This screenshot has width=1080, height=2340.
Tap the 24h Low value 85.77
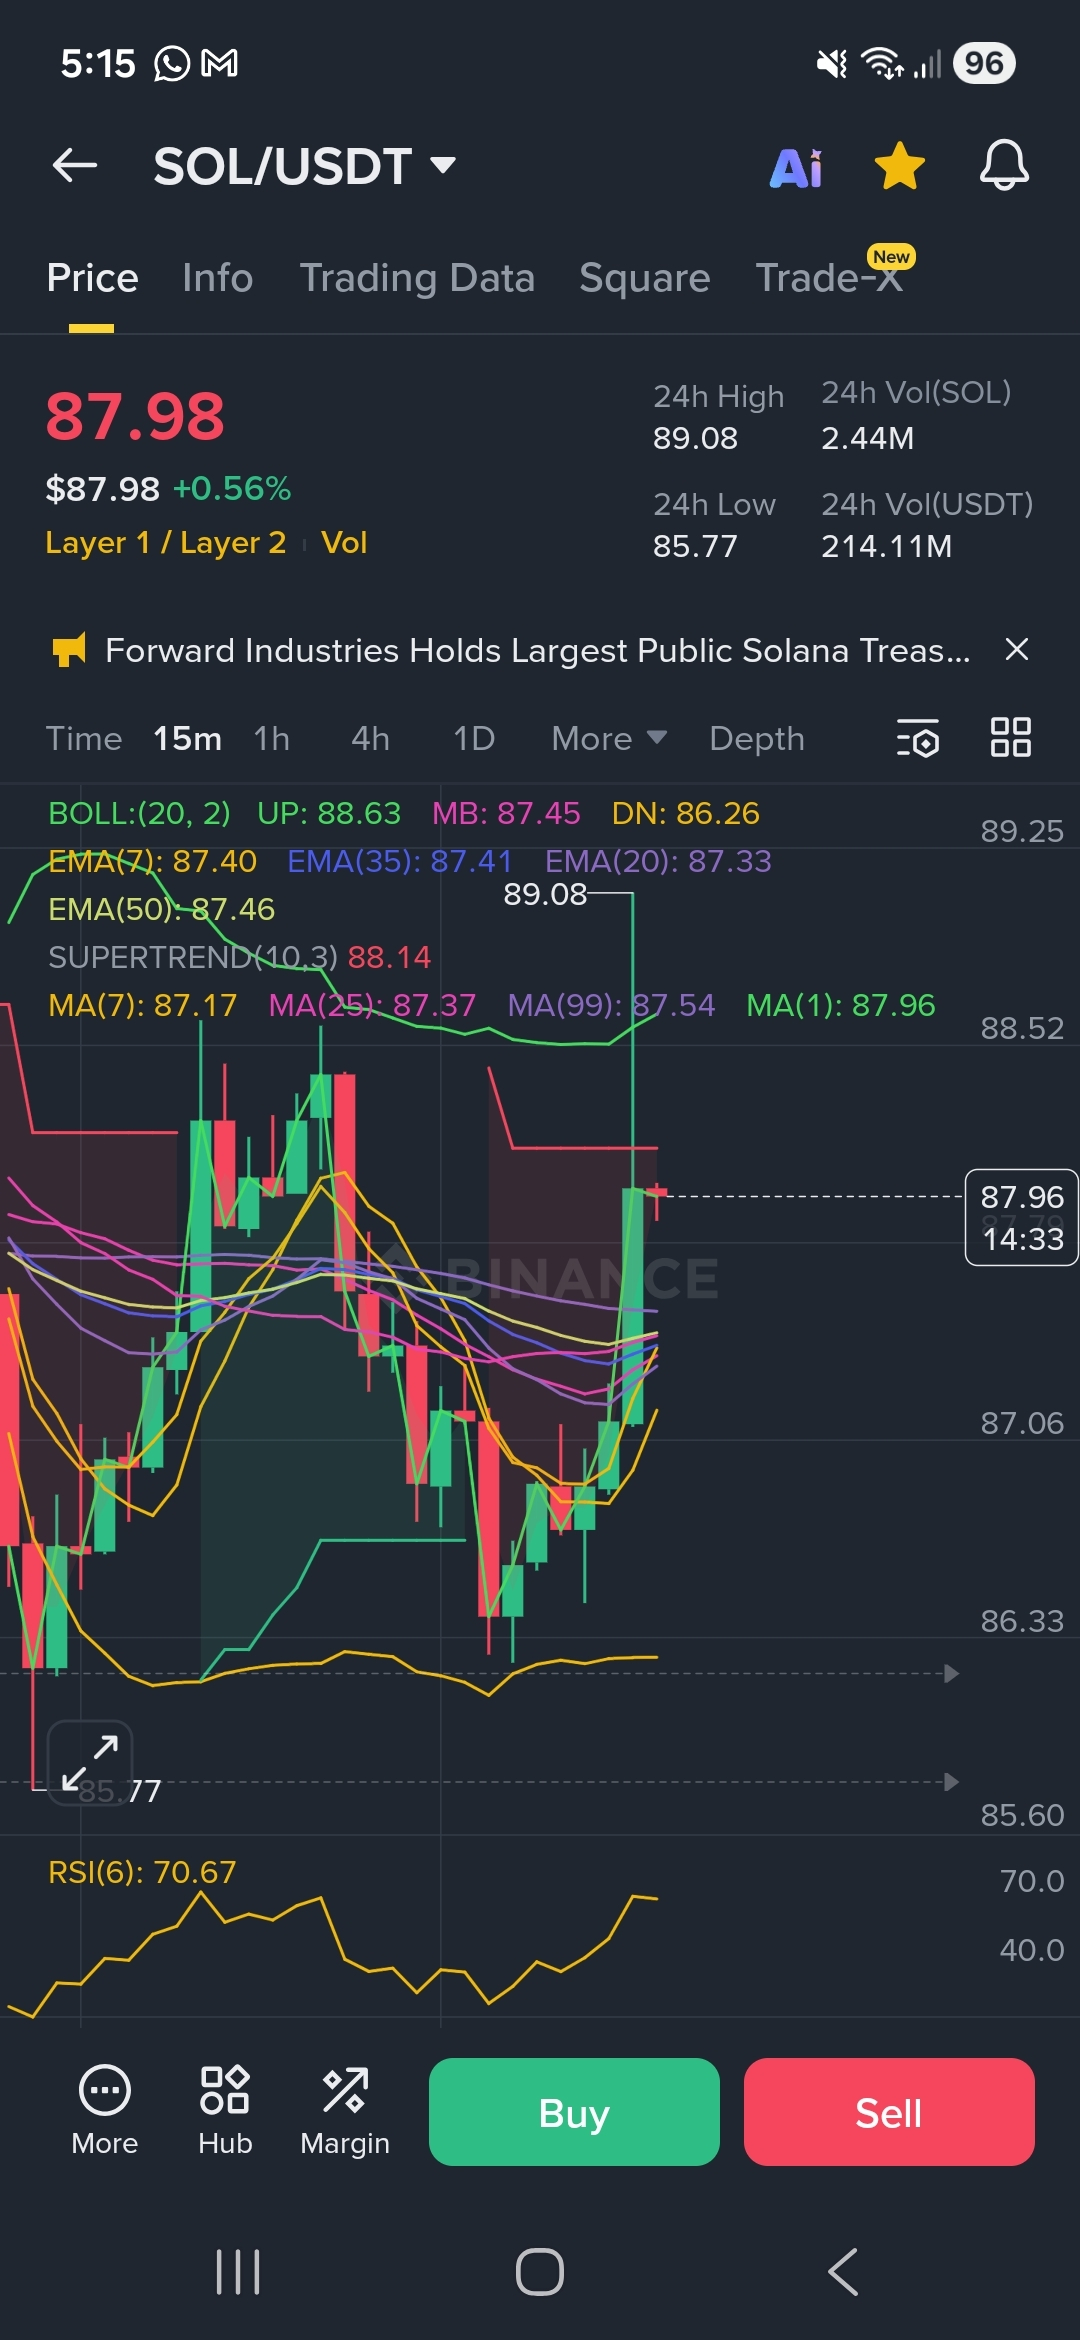(695, 546)
